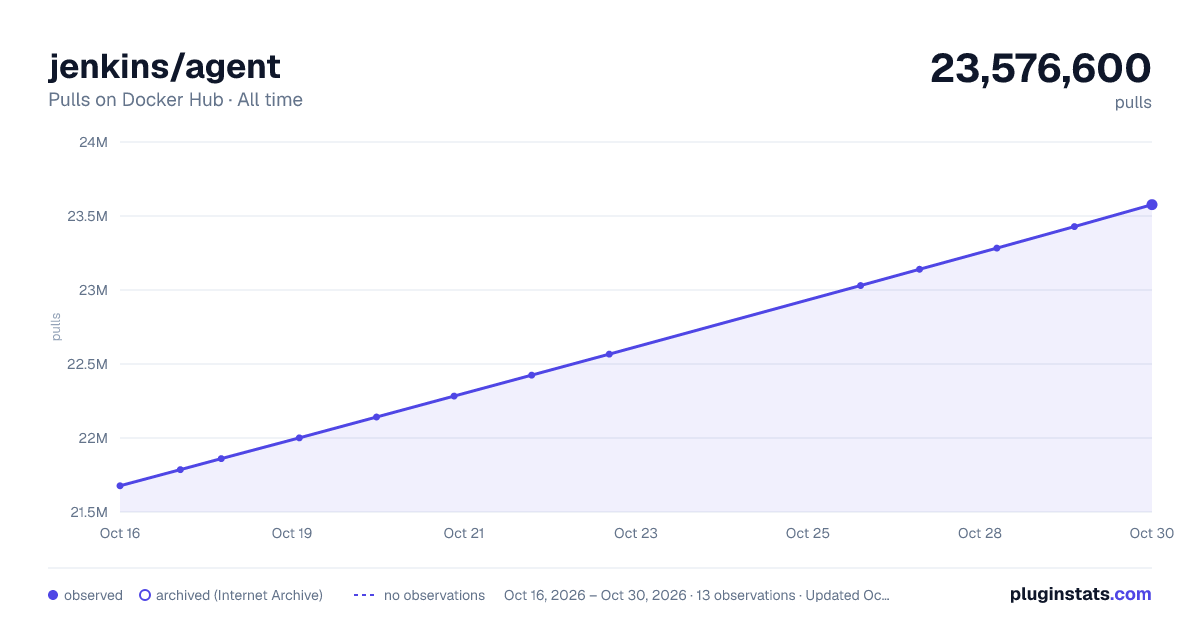The image size is (1200, 630).
Task: Click the 'Oct 23' x-axis label
Action: tap(636, 533)
